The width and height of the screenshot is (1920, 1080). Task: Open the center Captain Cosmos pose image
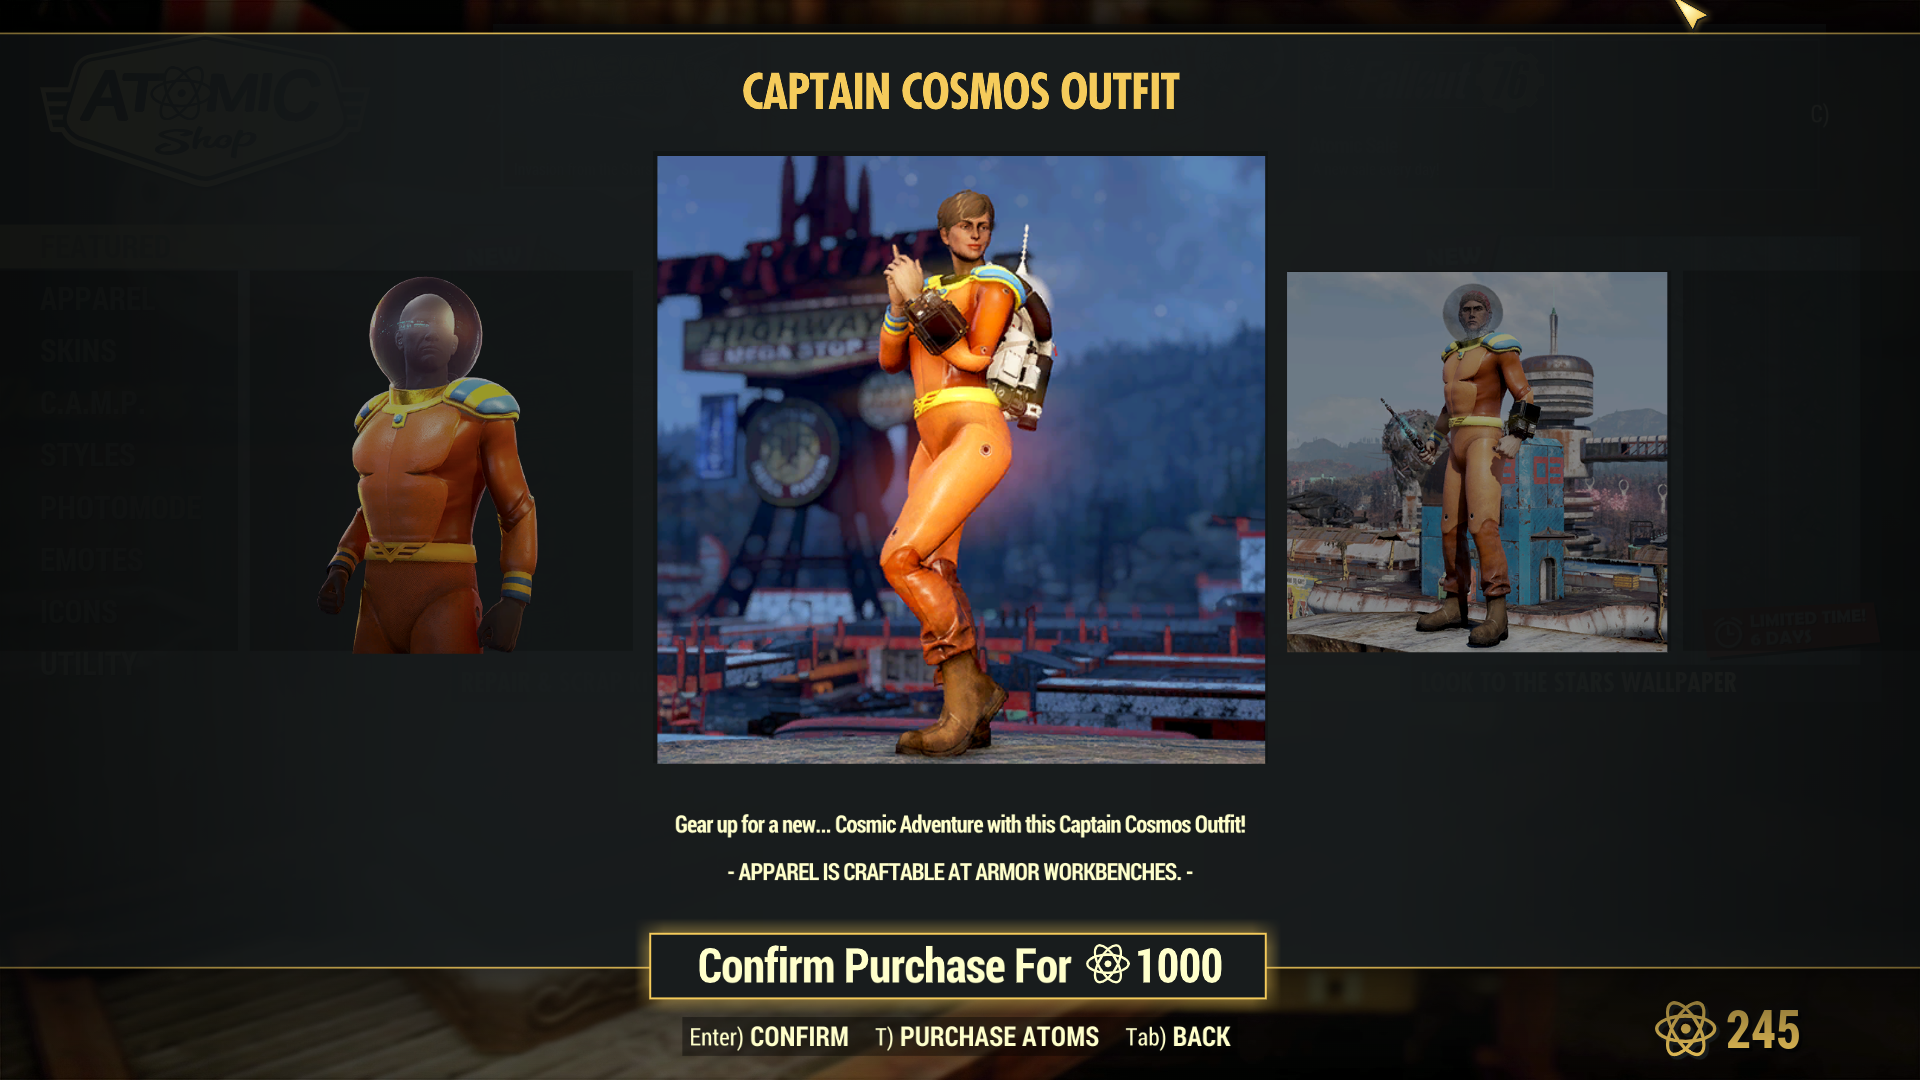961,460
